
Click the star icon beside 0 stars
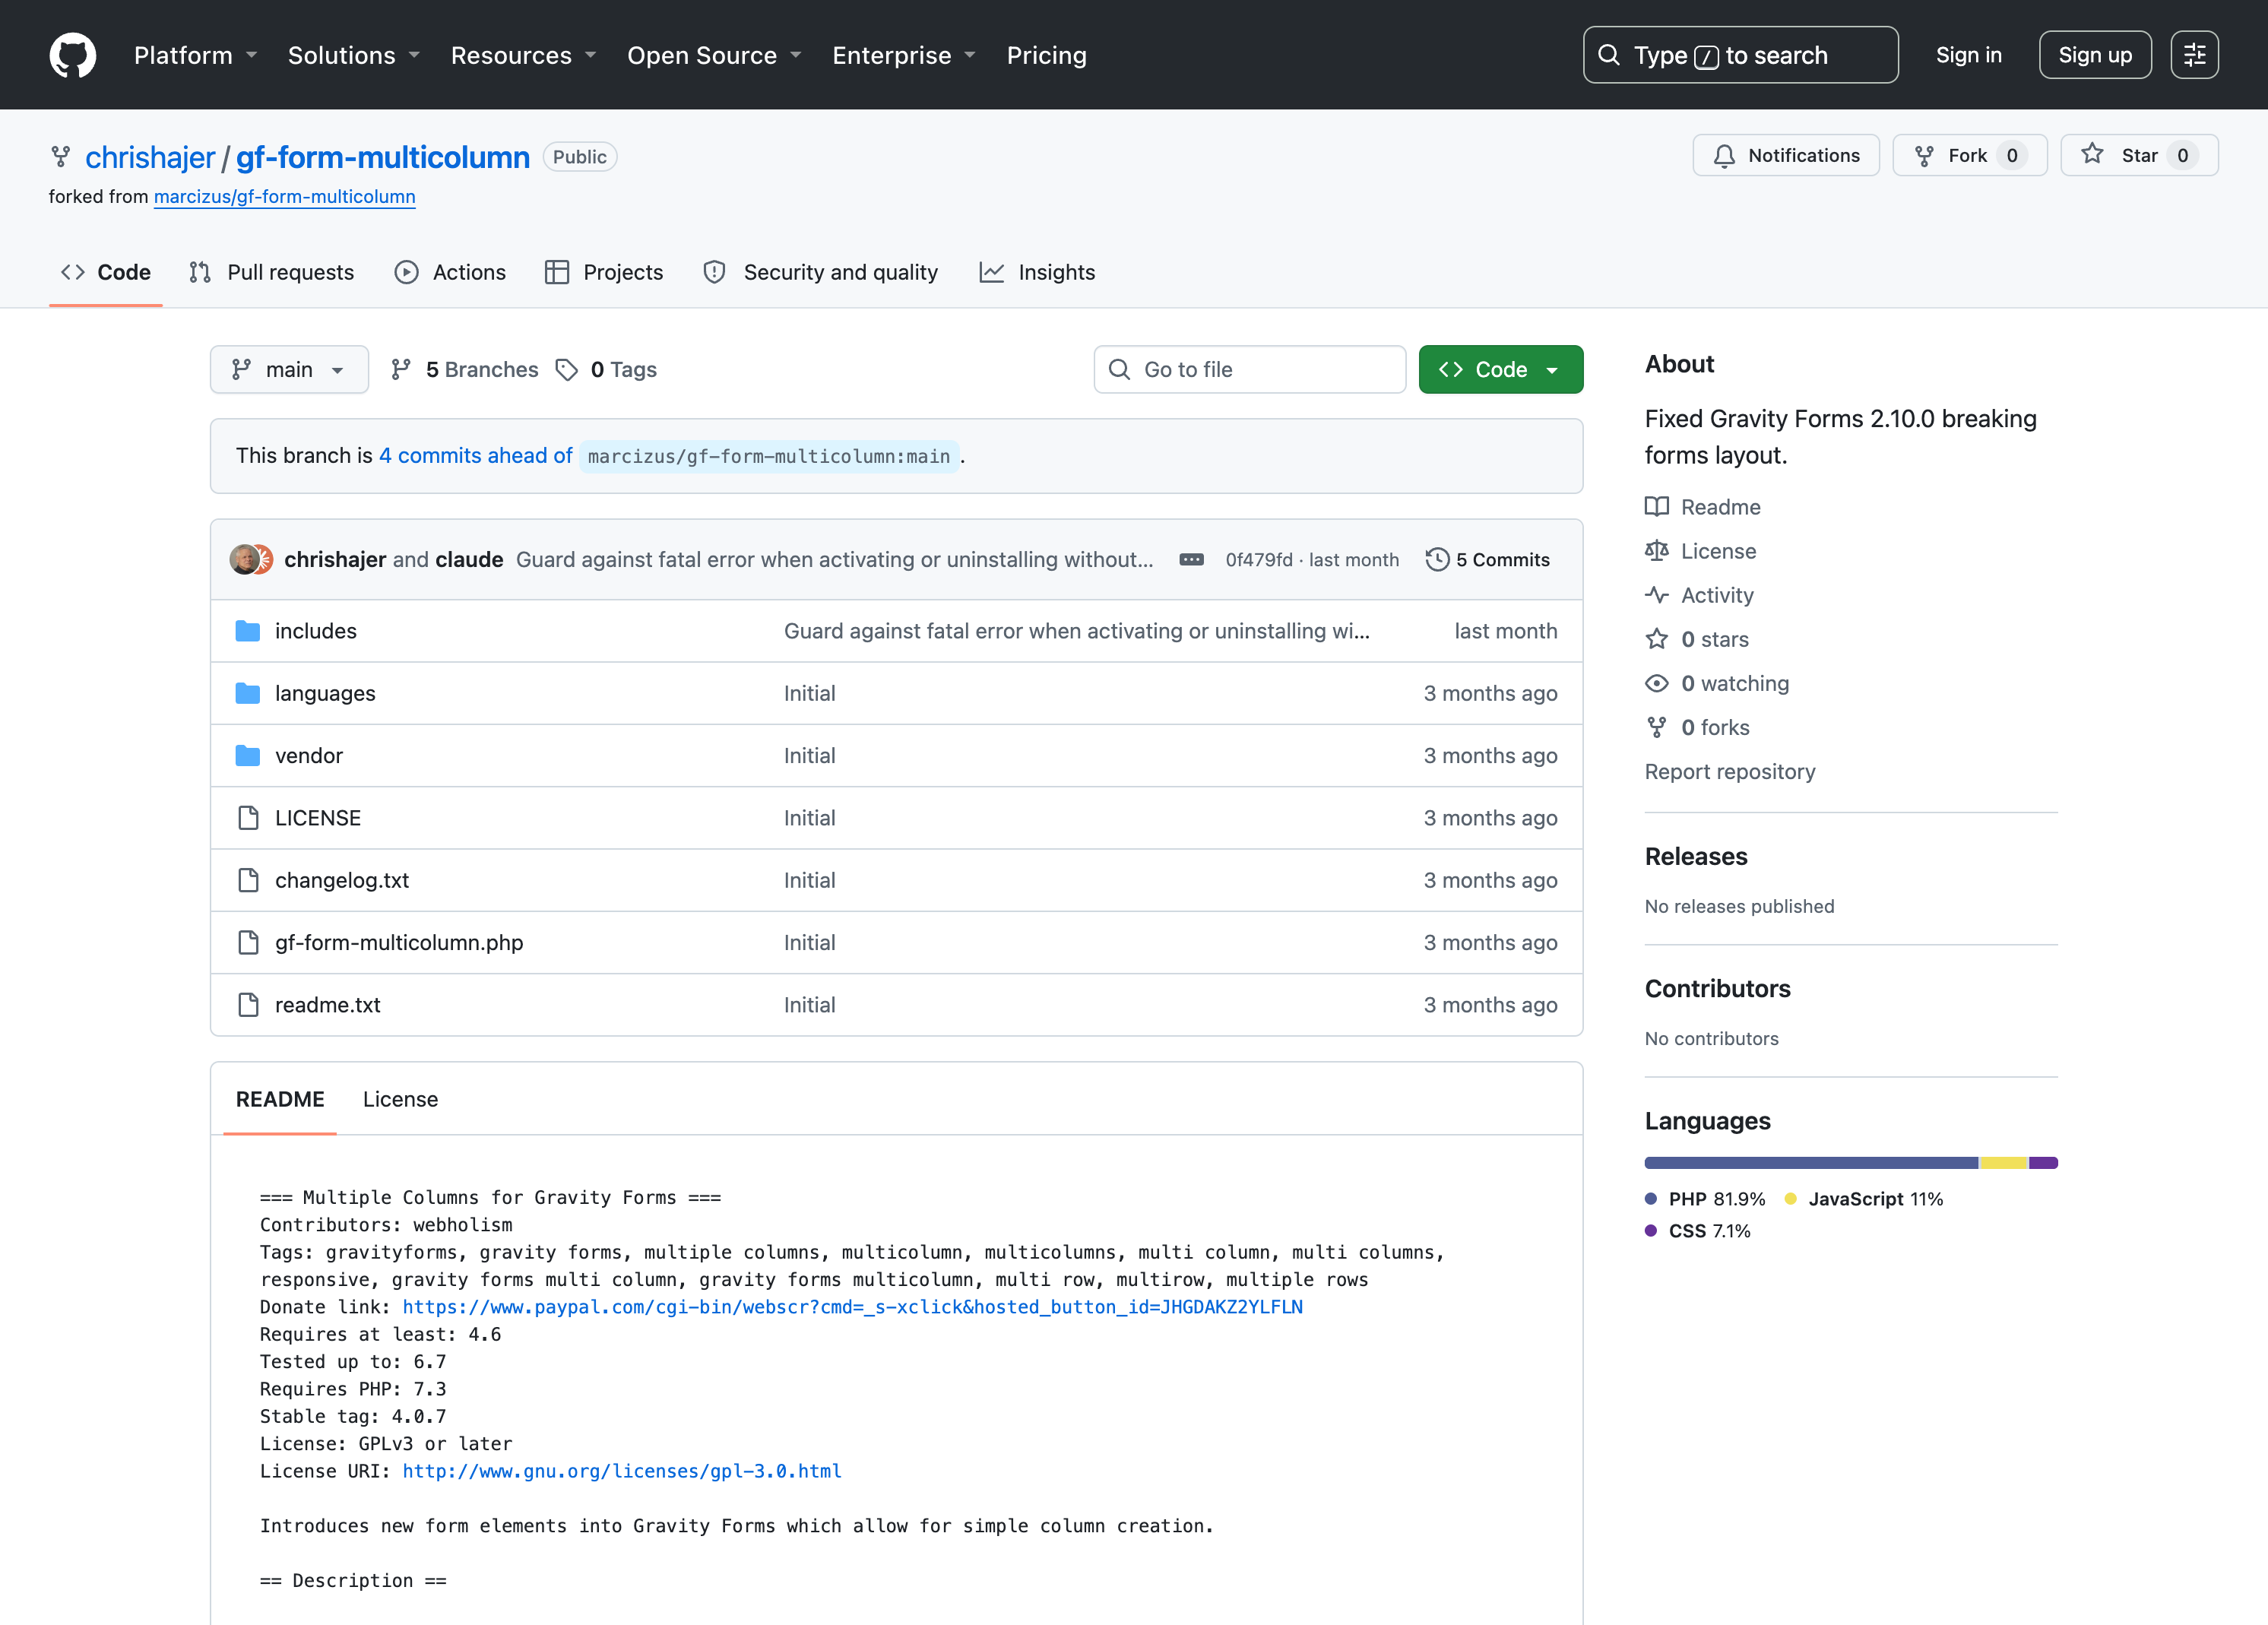click(1657, 639)
